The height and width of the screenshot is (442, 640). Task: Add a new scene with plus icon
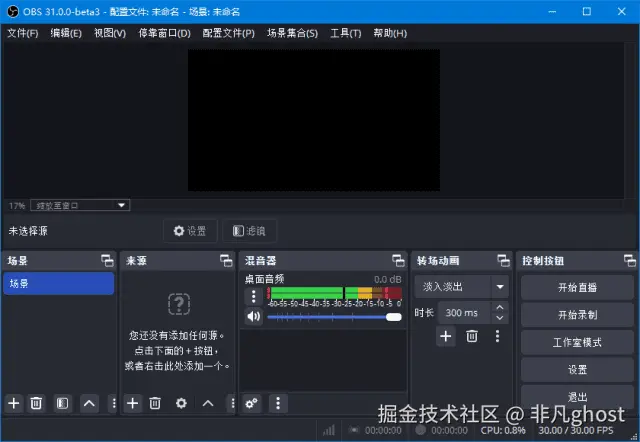(x=14, y=403)
